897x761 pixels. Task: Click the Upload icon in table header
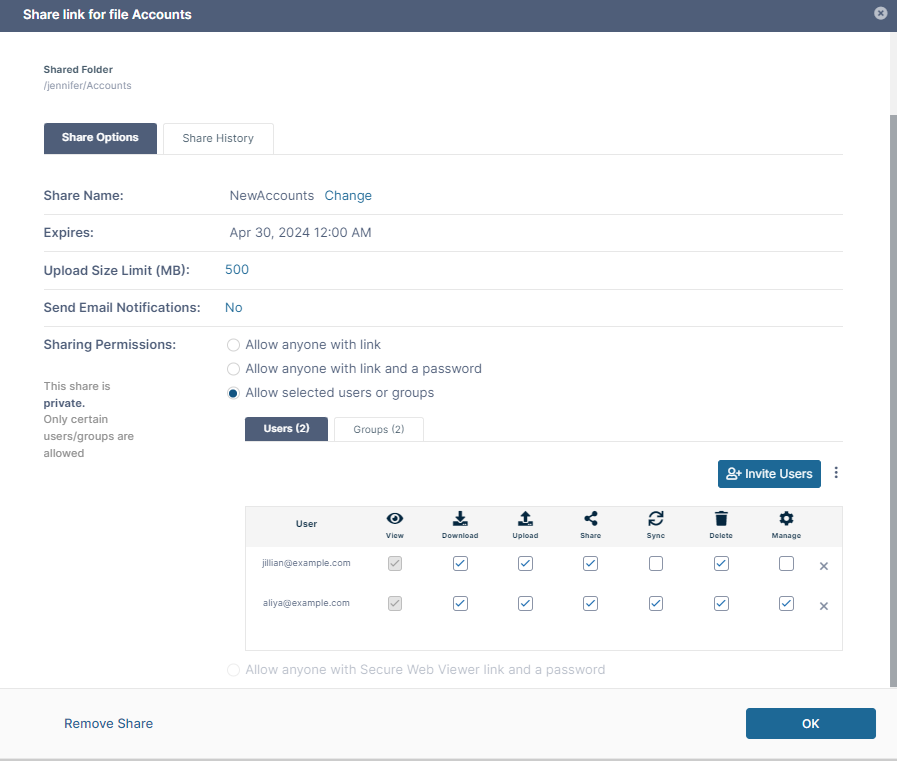pos(525,518)
